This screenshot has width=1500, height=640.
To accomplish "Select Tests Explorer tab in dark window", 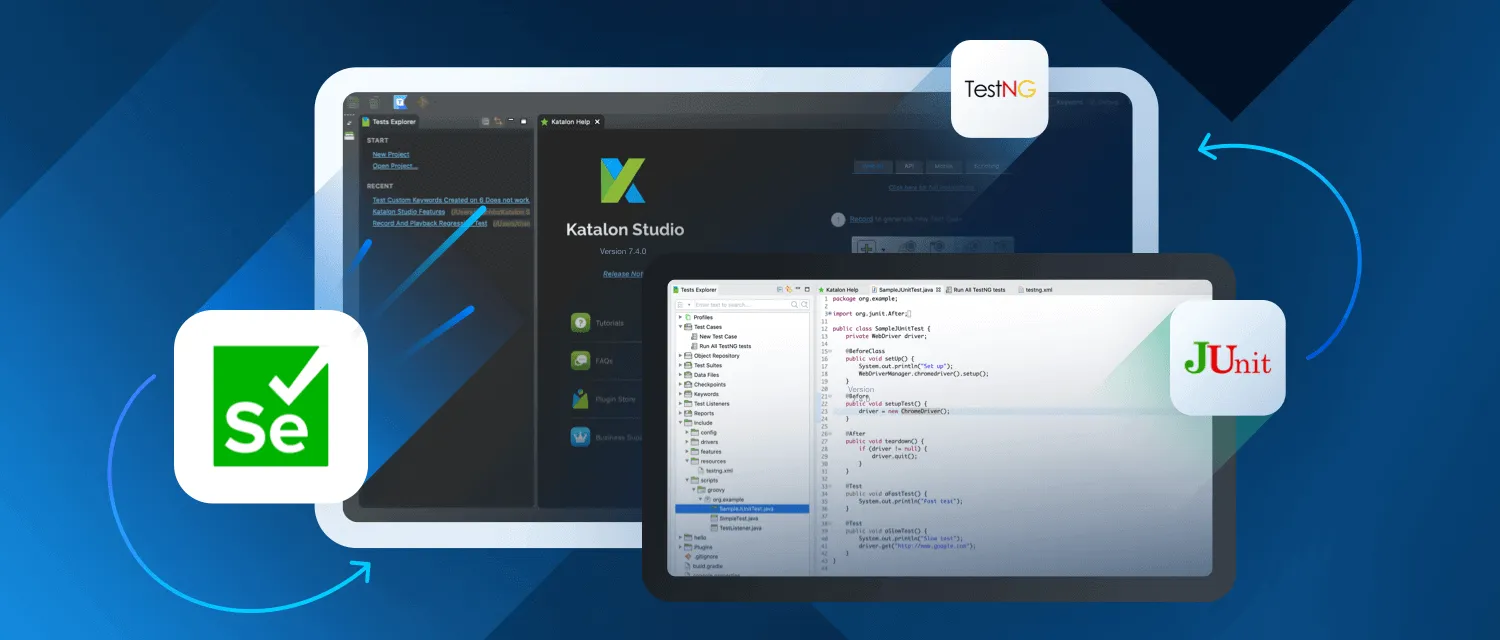I will pyautogui.click(x=389, y=121).
